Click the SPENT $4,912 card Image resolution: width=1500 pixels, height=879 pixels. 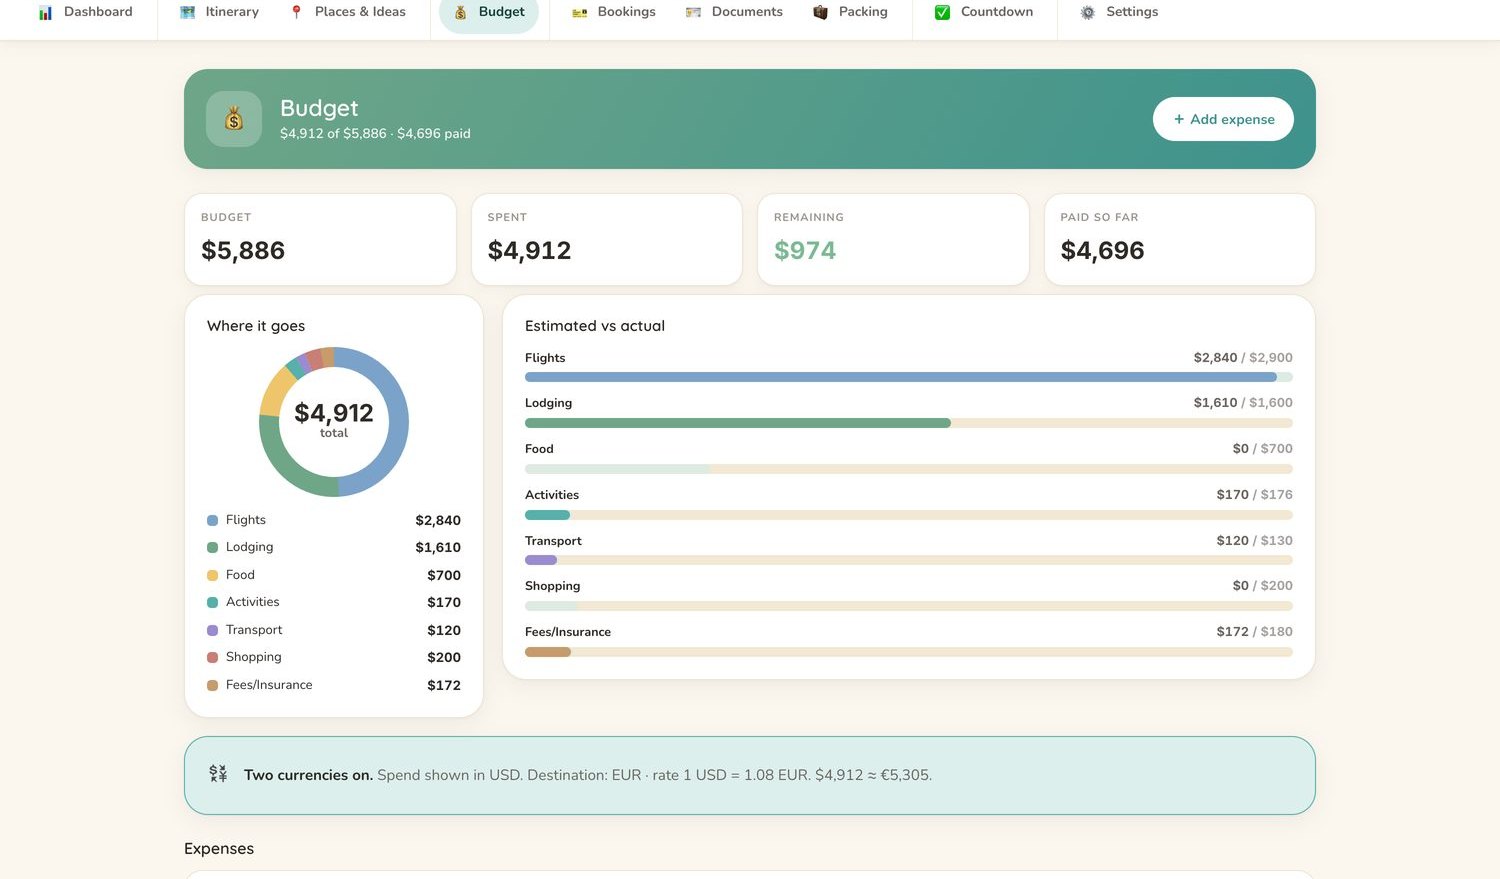[607, 239]
